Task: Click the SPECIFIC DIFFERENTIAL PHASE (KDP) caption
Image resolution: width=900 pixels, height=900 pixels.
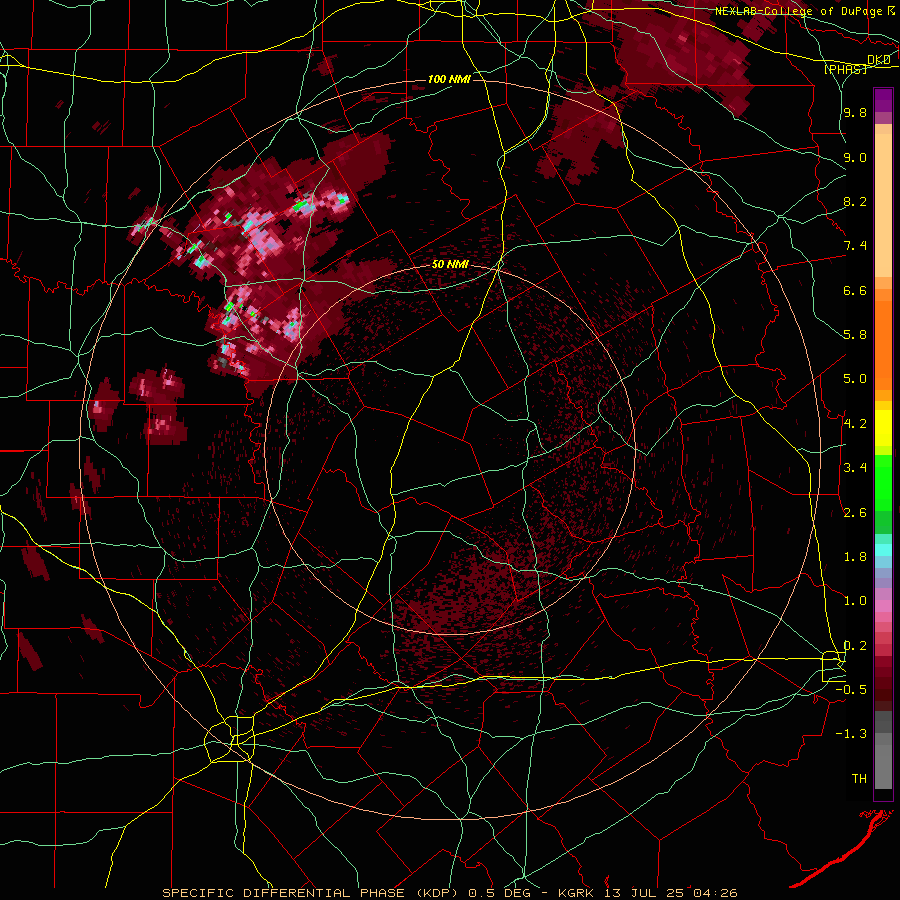Action: coord(311,893)
